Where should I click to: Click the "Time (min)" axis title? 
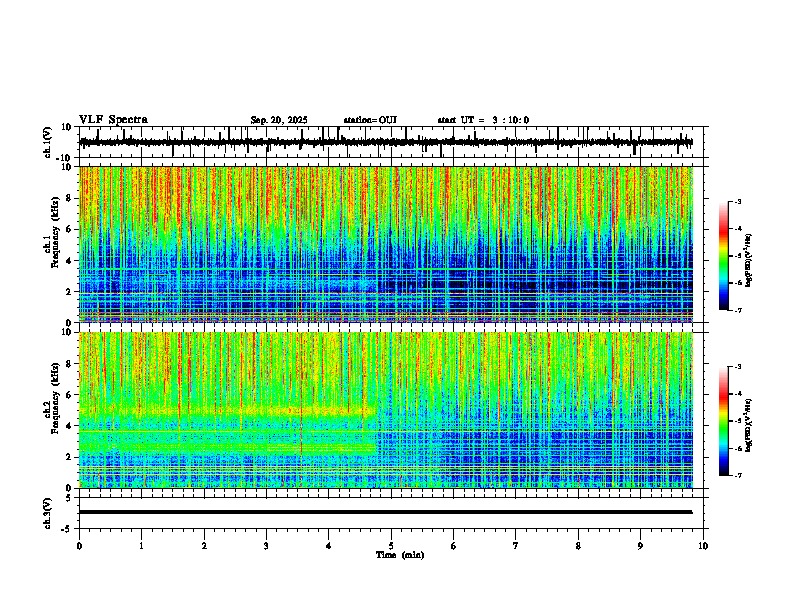[x=400, y=555]
